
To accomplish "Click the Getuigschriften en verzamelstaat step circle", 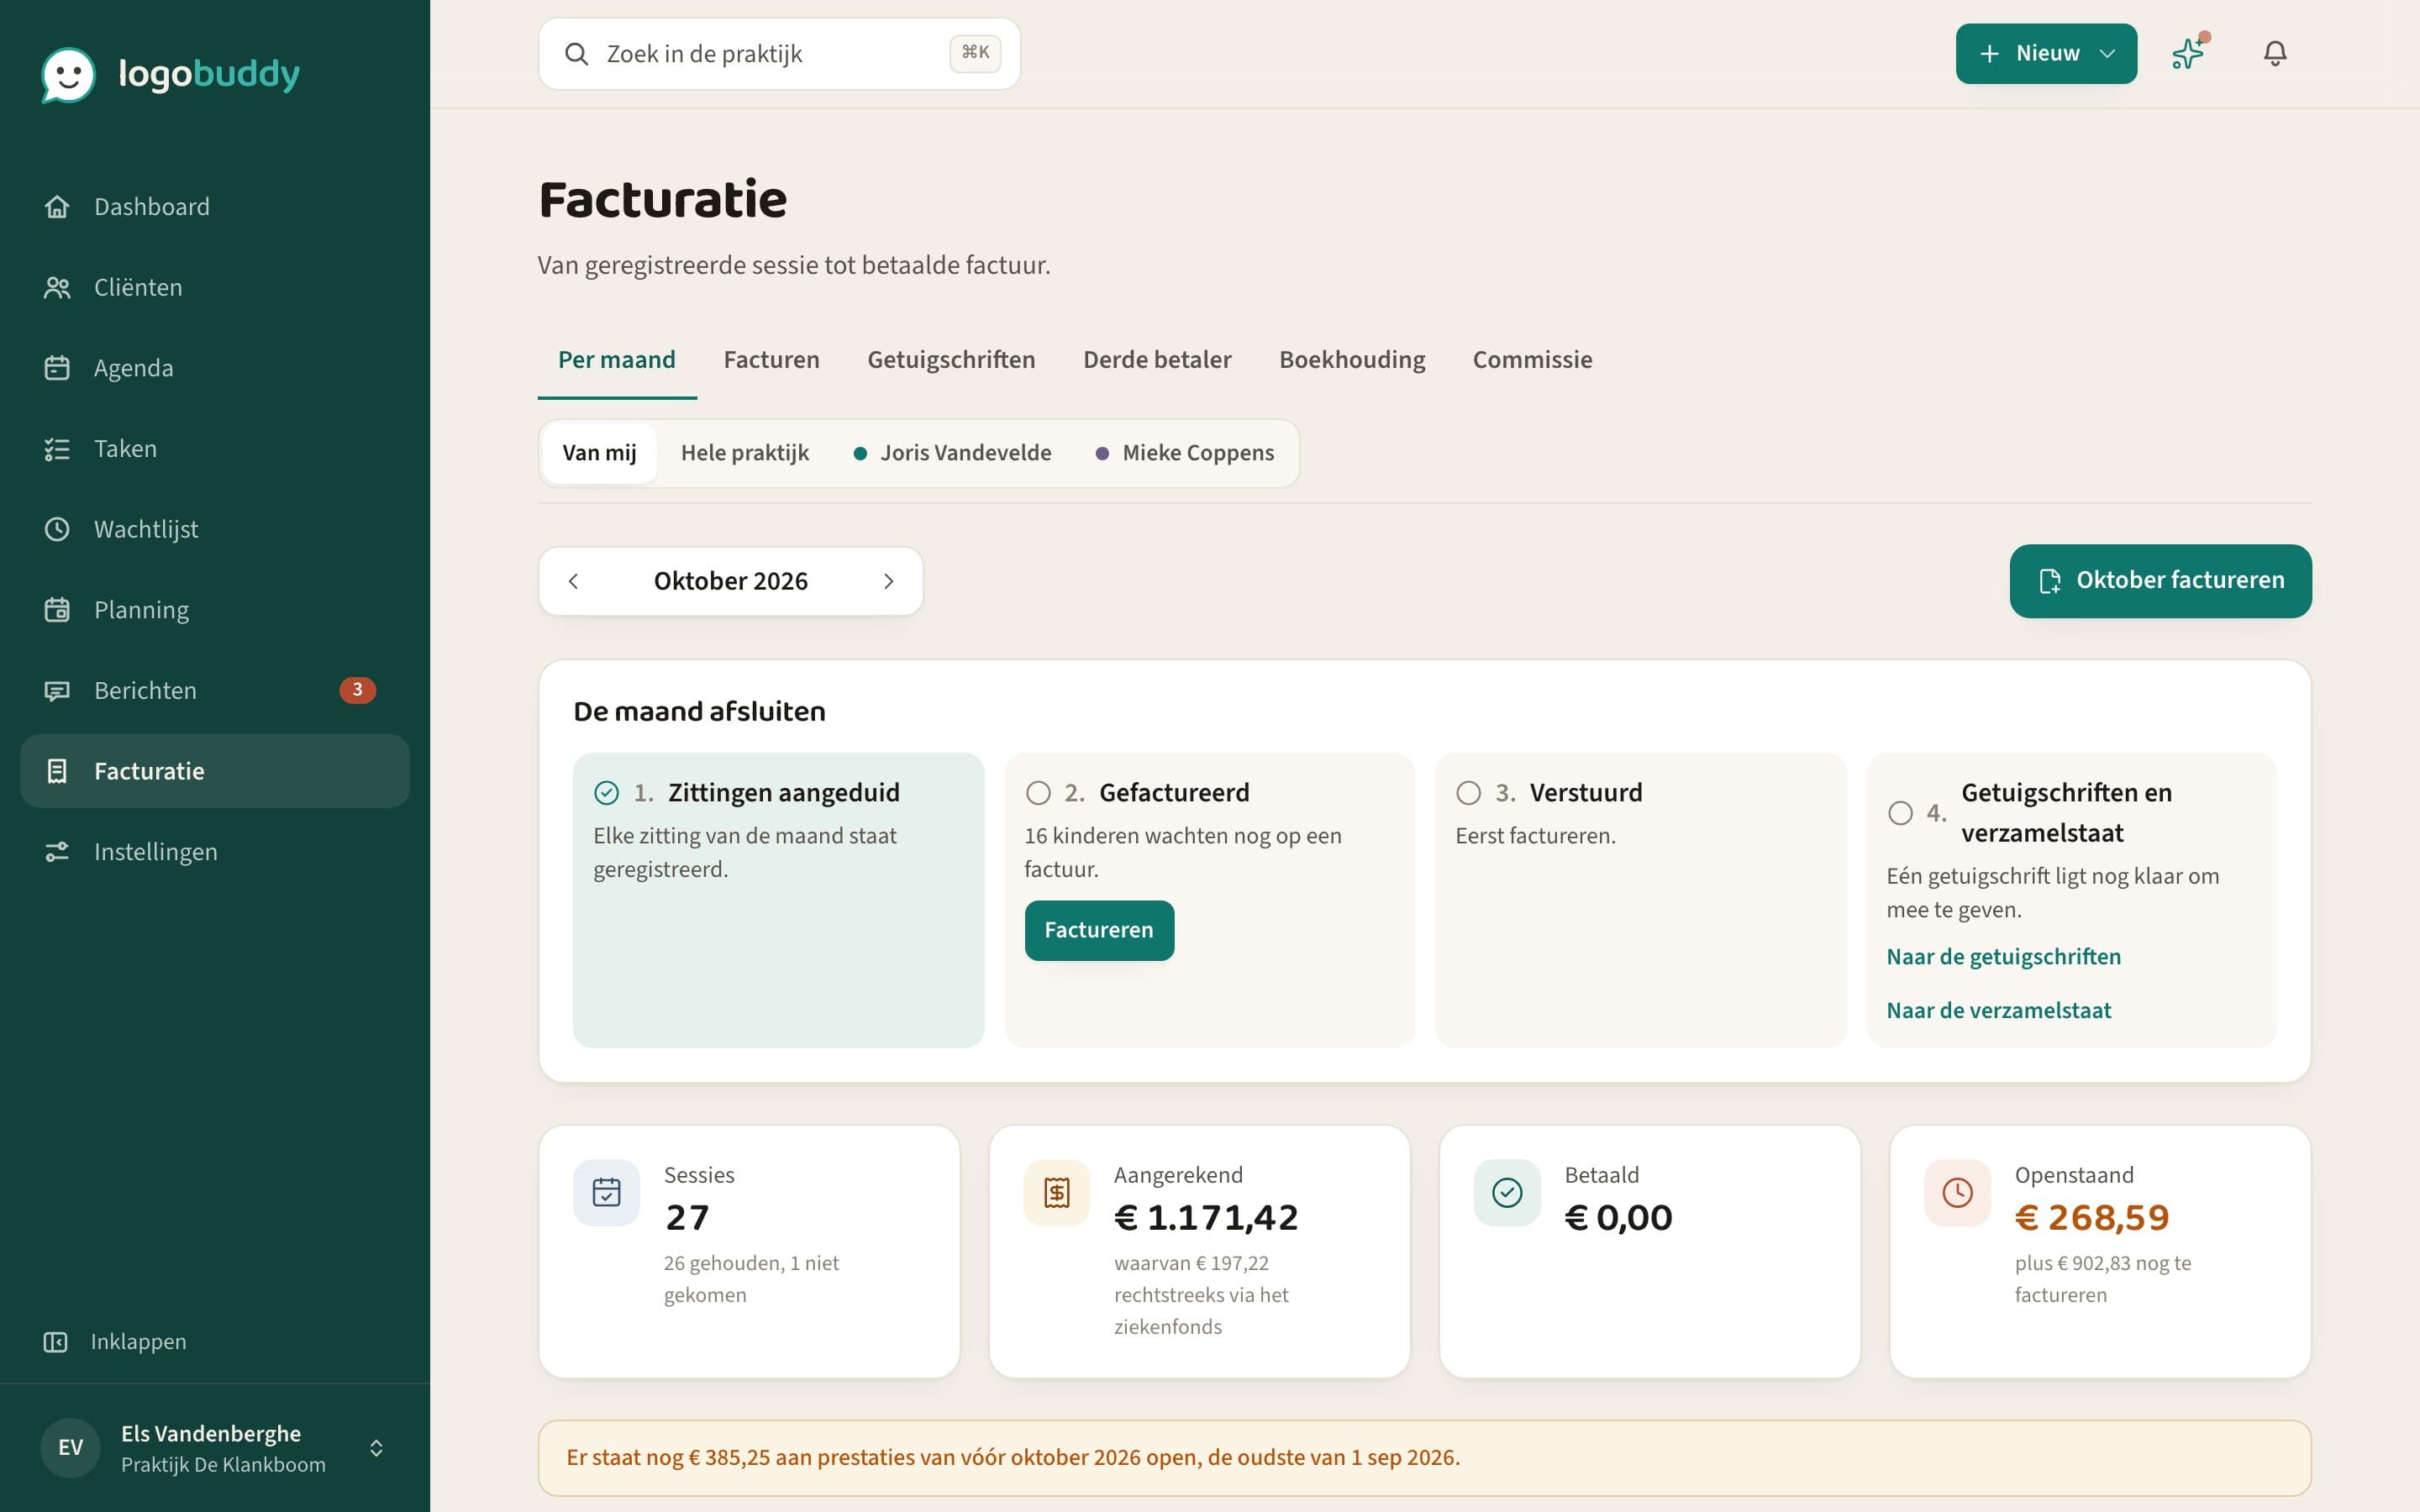I will coord(1900,813).
